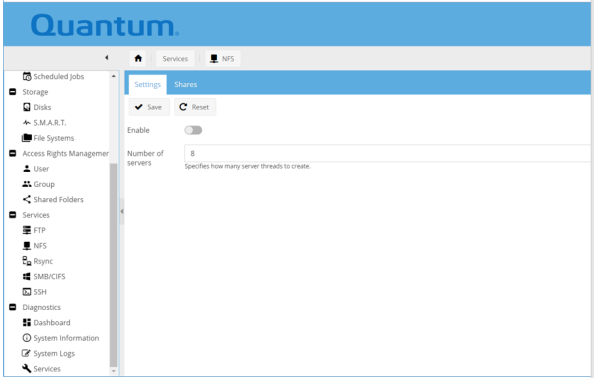Open Shared Folders entry
Viewport: 594px width, 378px height.
(53, 199)
